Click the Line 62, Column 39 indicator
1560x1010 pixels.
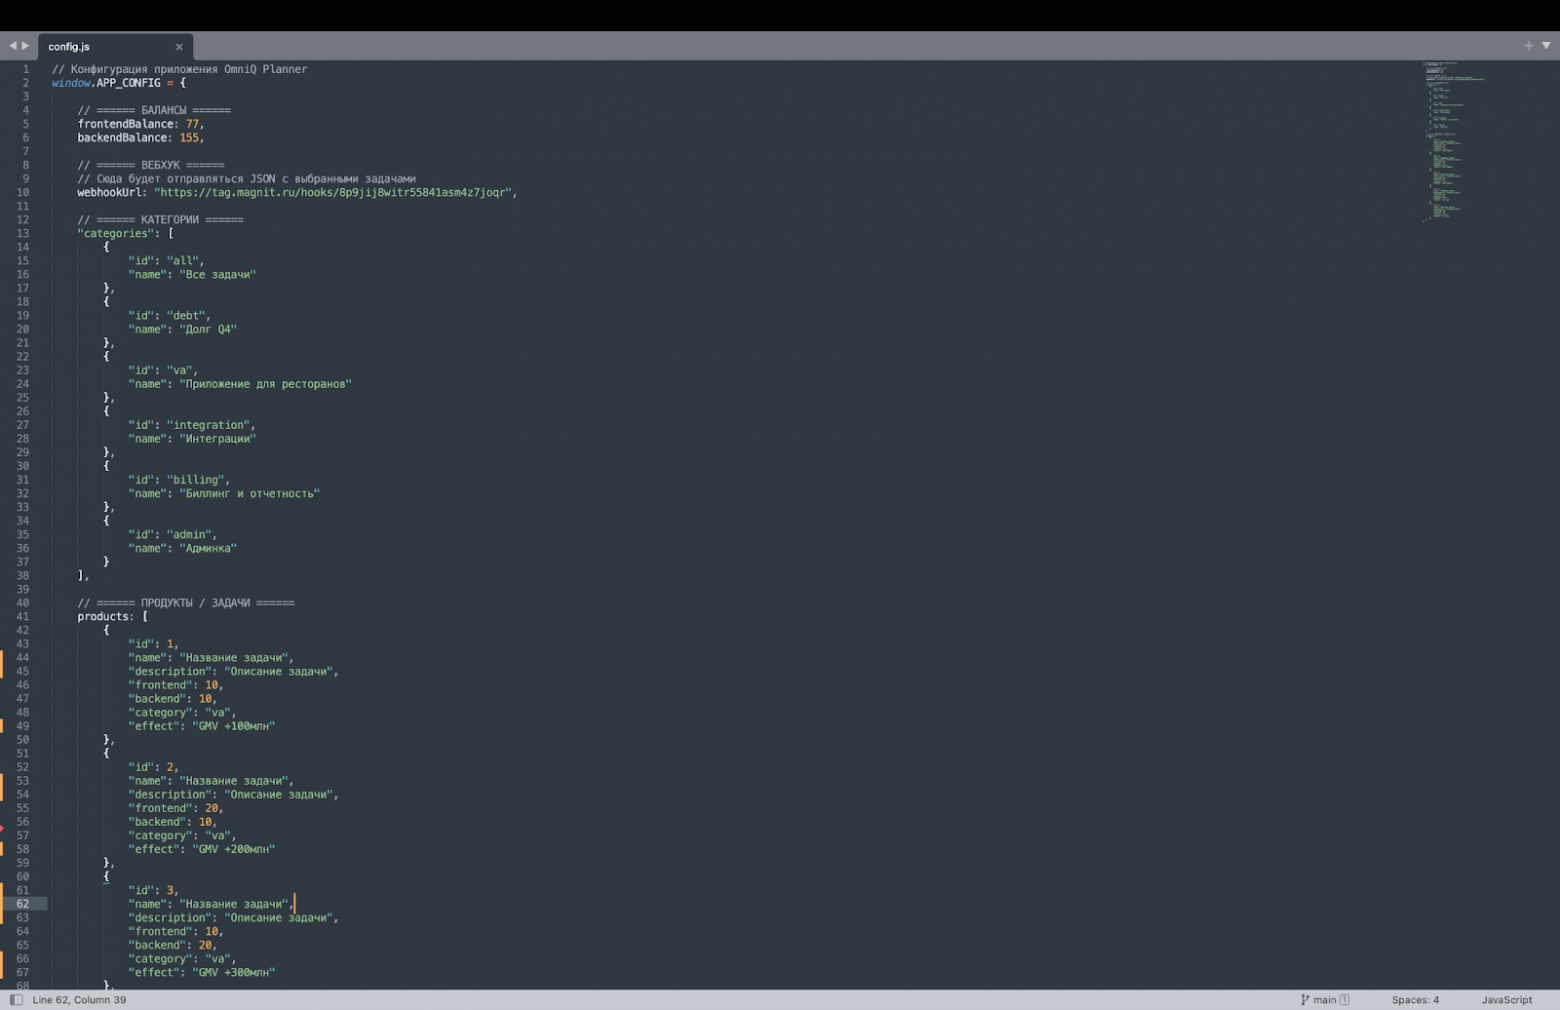79,1000
